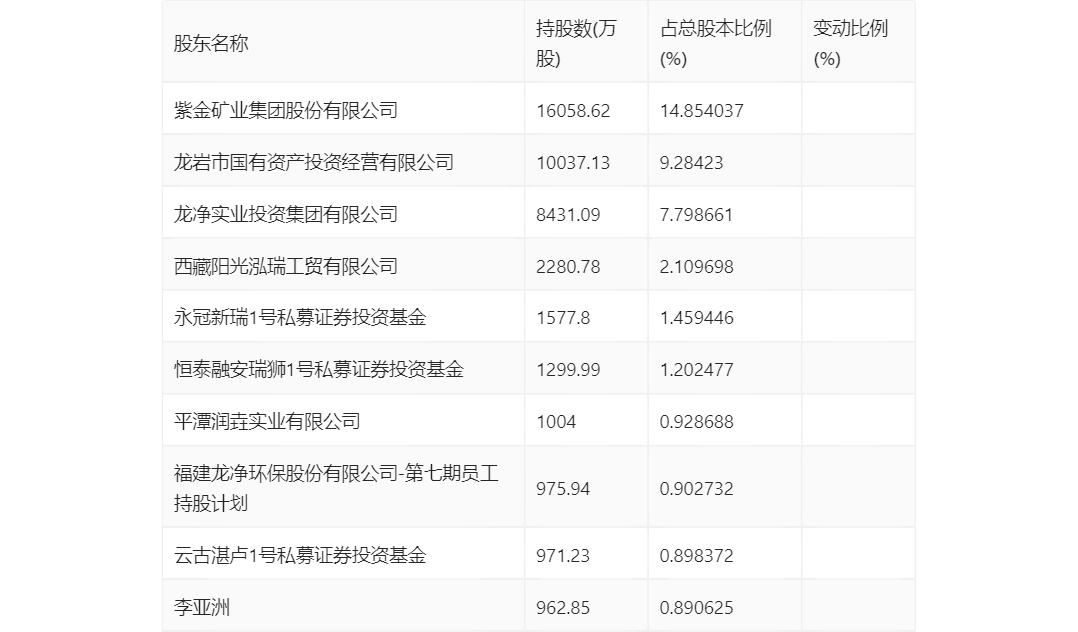
Task: Select 云古湛卢1号私募证券投资基金 row name
Action: (x=300, y=555)
